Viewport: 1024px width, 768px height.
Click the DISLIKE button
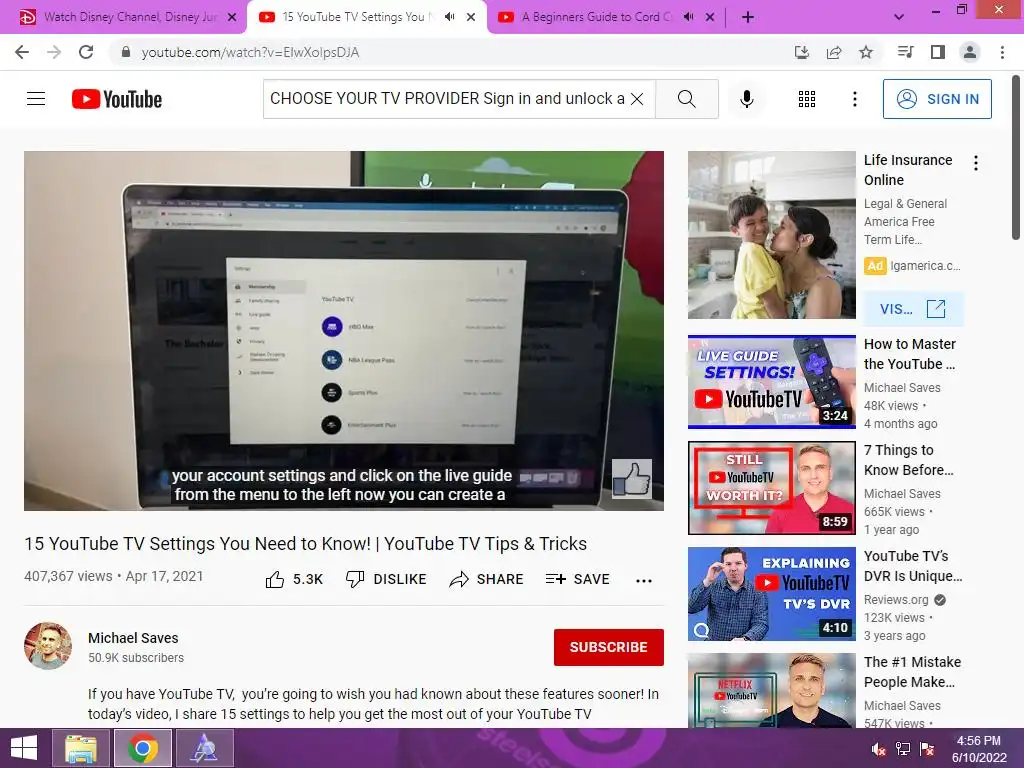386,579
